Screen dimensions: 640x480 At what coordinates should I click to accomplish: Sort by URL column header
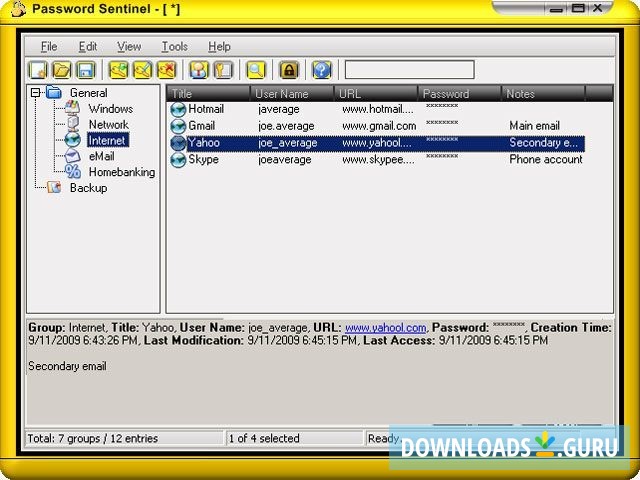(x=376, y=93)
